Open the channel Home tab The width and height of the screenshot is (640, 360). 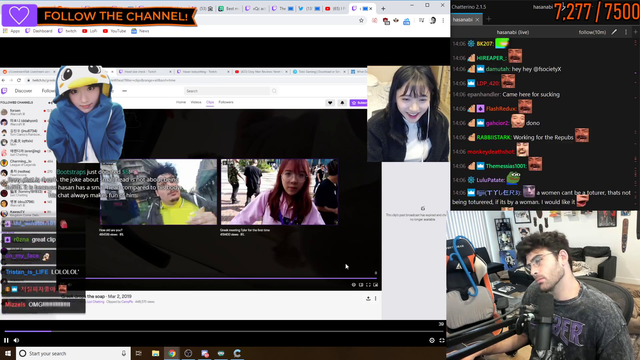[181, 102]
